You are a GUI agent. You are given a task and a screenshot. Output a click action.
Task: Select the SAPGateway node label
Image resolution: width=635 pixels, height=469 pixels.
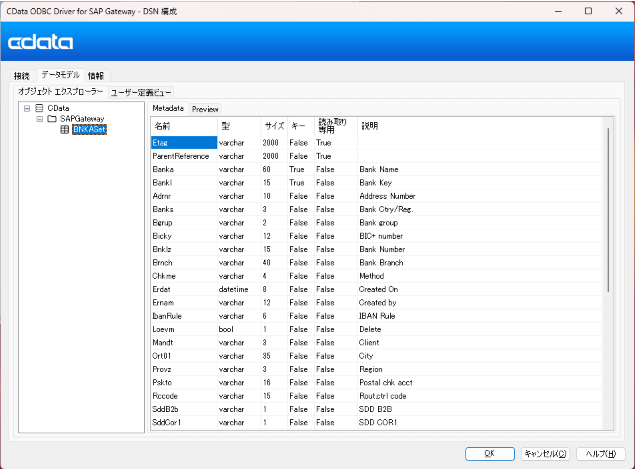(82, 119)
